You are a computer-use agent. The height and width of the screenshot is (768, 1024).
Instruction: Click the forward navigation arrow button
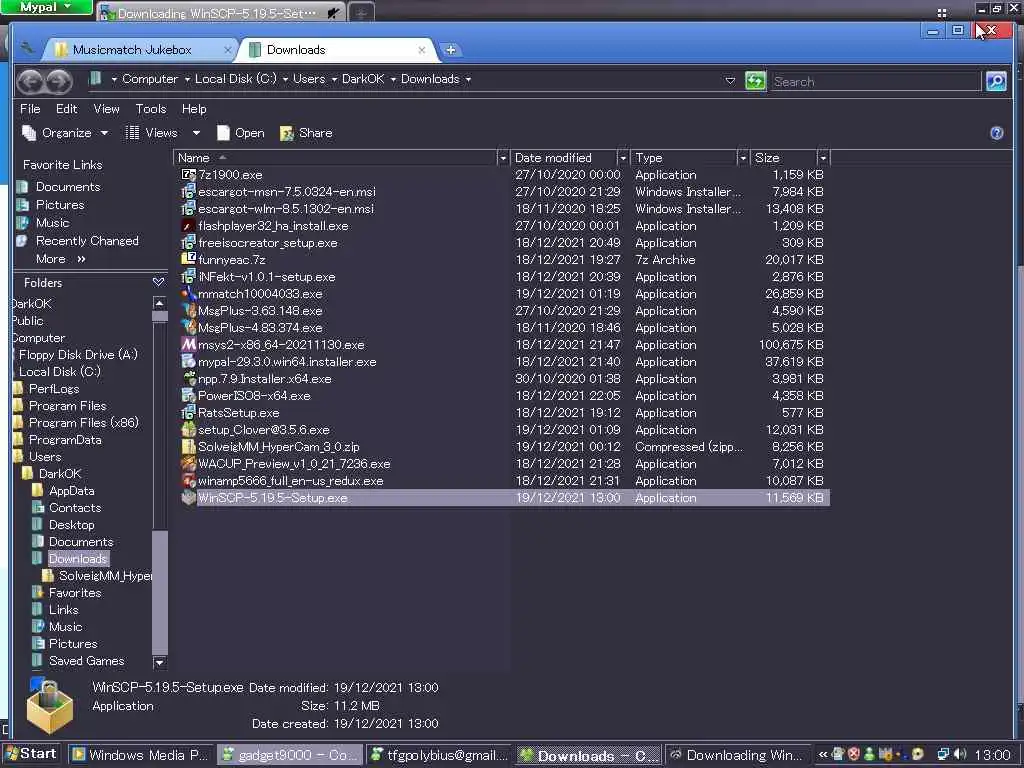(x=59, y=81)
